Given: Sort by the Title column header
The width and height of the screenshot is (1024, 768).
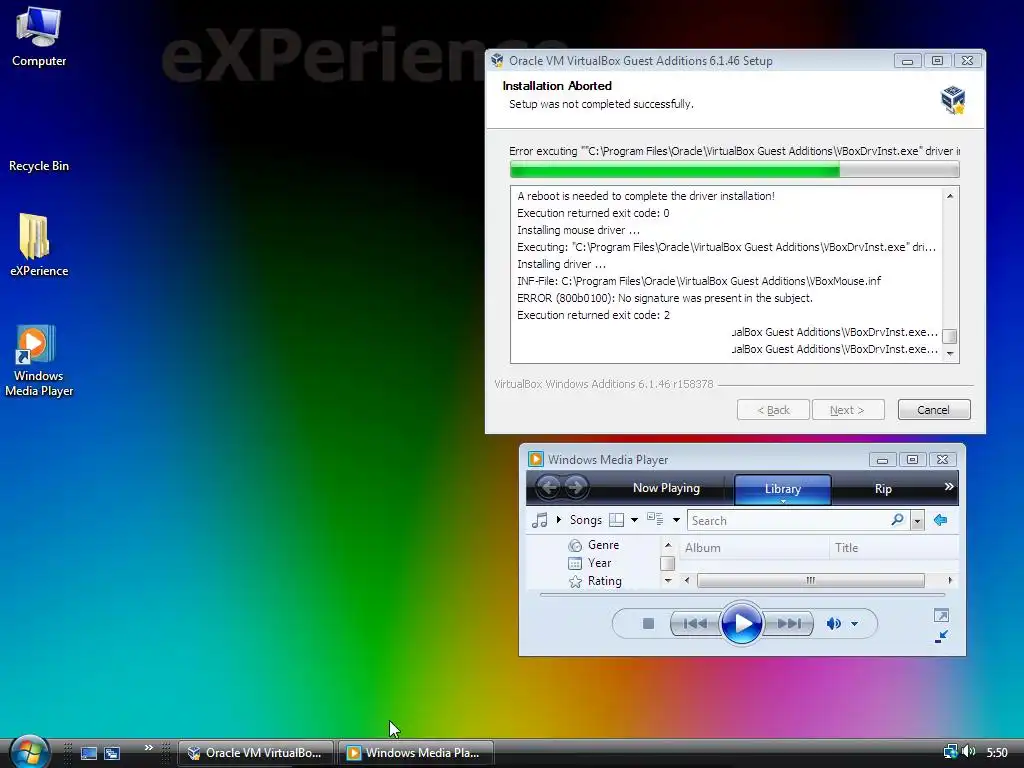Looking at the screenshot, I should 894,548.
